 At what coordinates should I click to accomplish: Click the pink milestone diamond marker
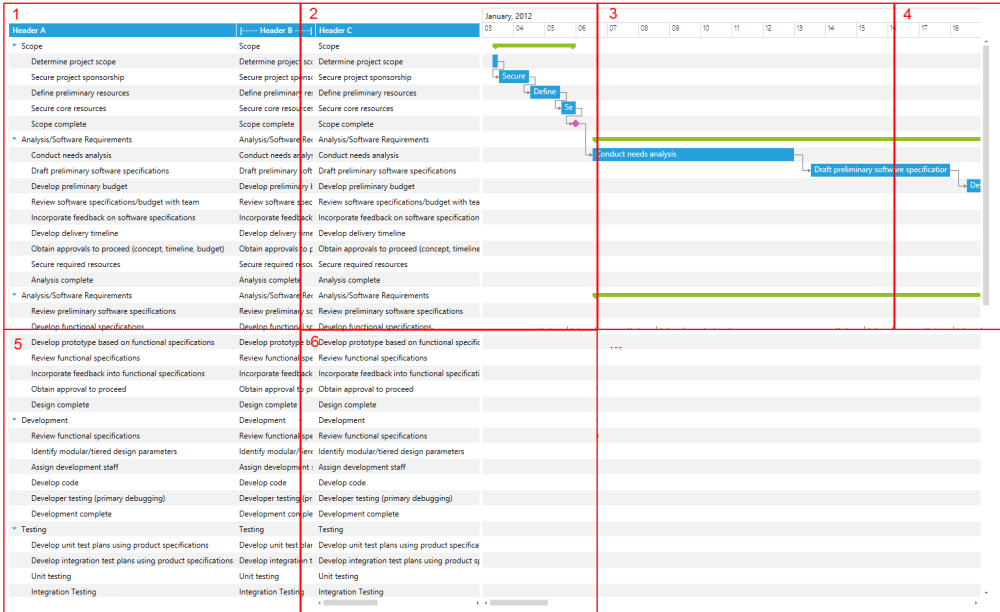[575, 123]
